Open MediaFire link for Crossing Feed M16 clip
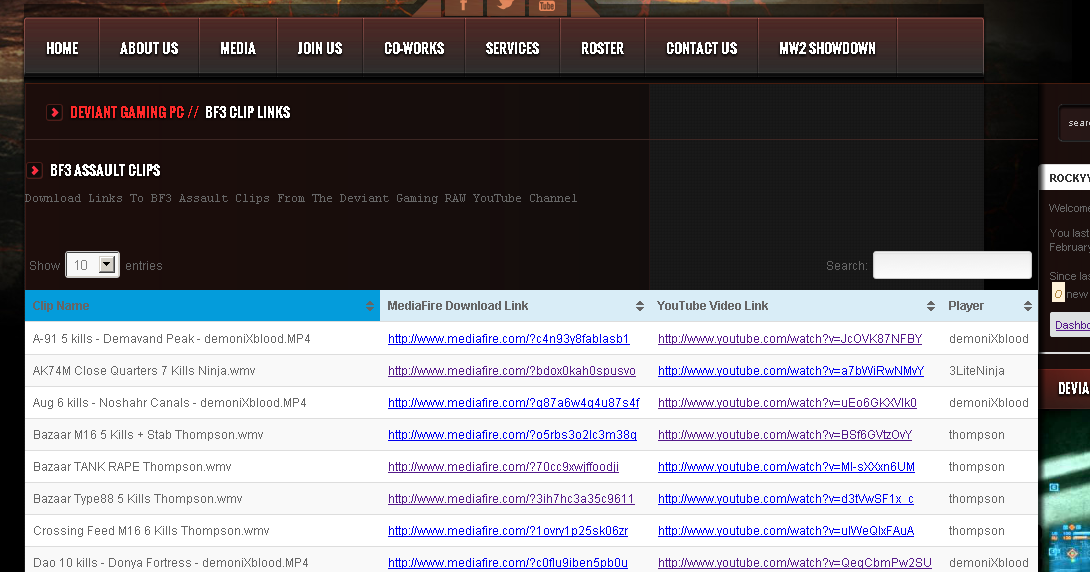The height and width of the screenshot is (572, 1090). 508,530
